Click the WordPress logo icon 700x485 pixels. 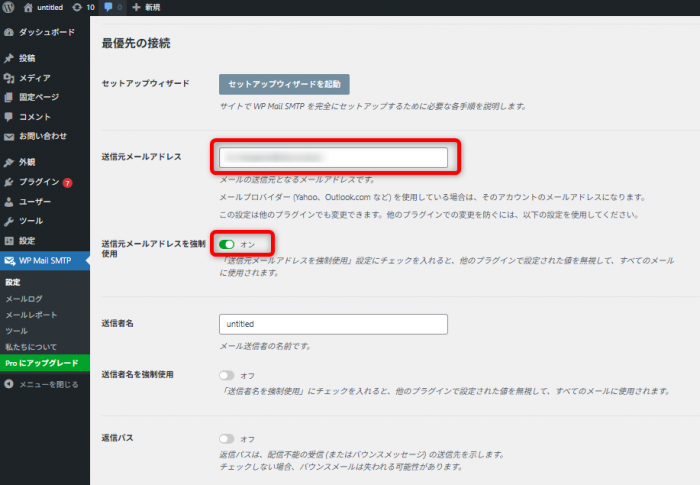(8, 7)
